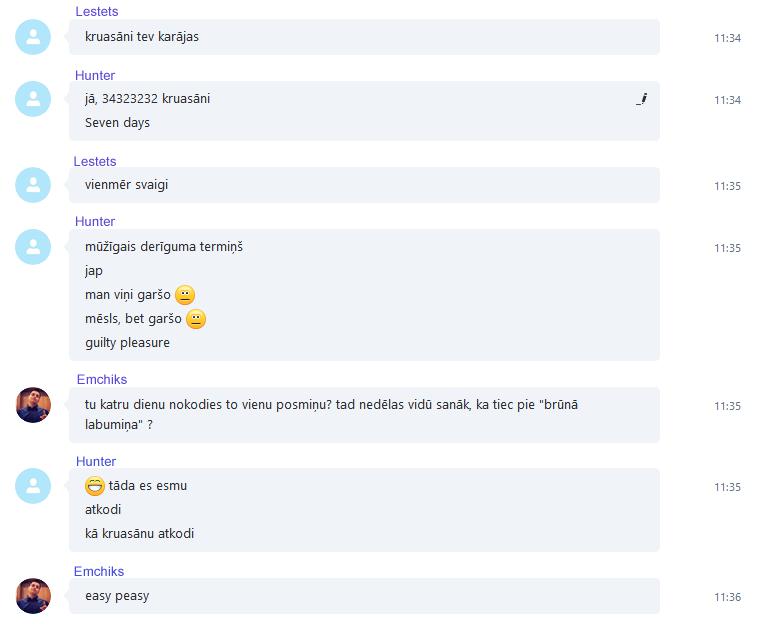The height and width of the screenshot is (642, 772).
Task: Click the Lestets name above 'kruasāni tev karājas'
Action: (x=96, y=11)
